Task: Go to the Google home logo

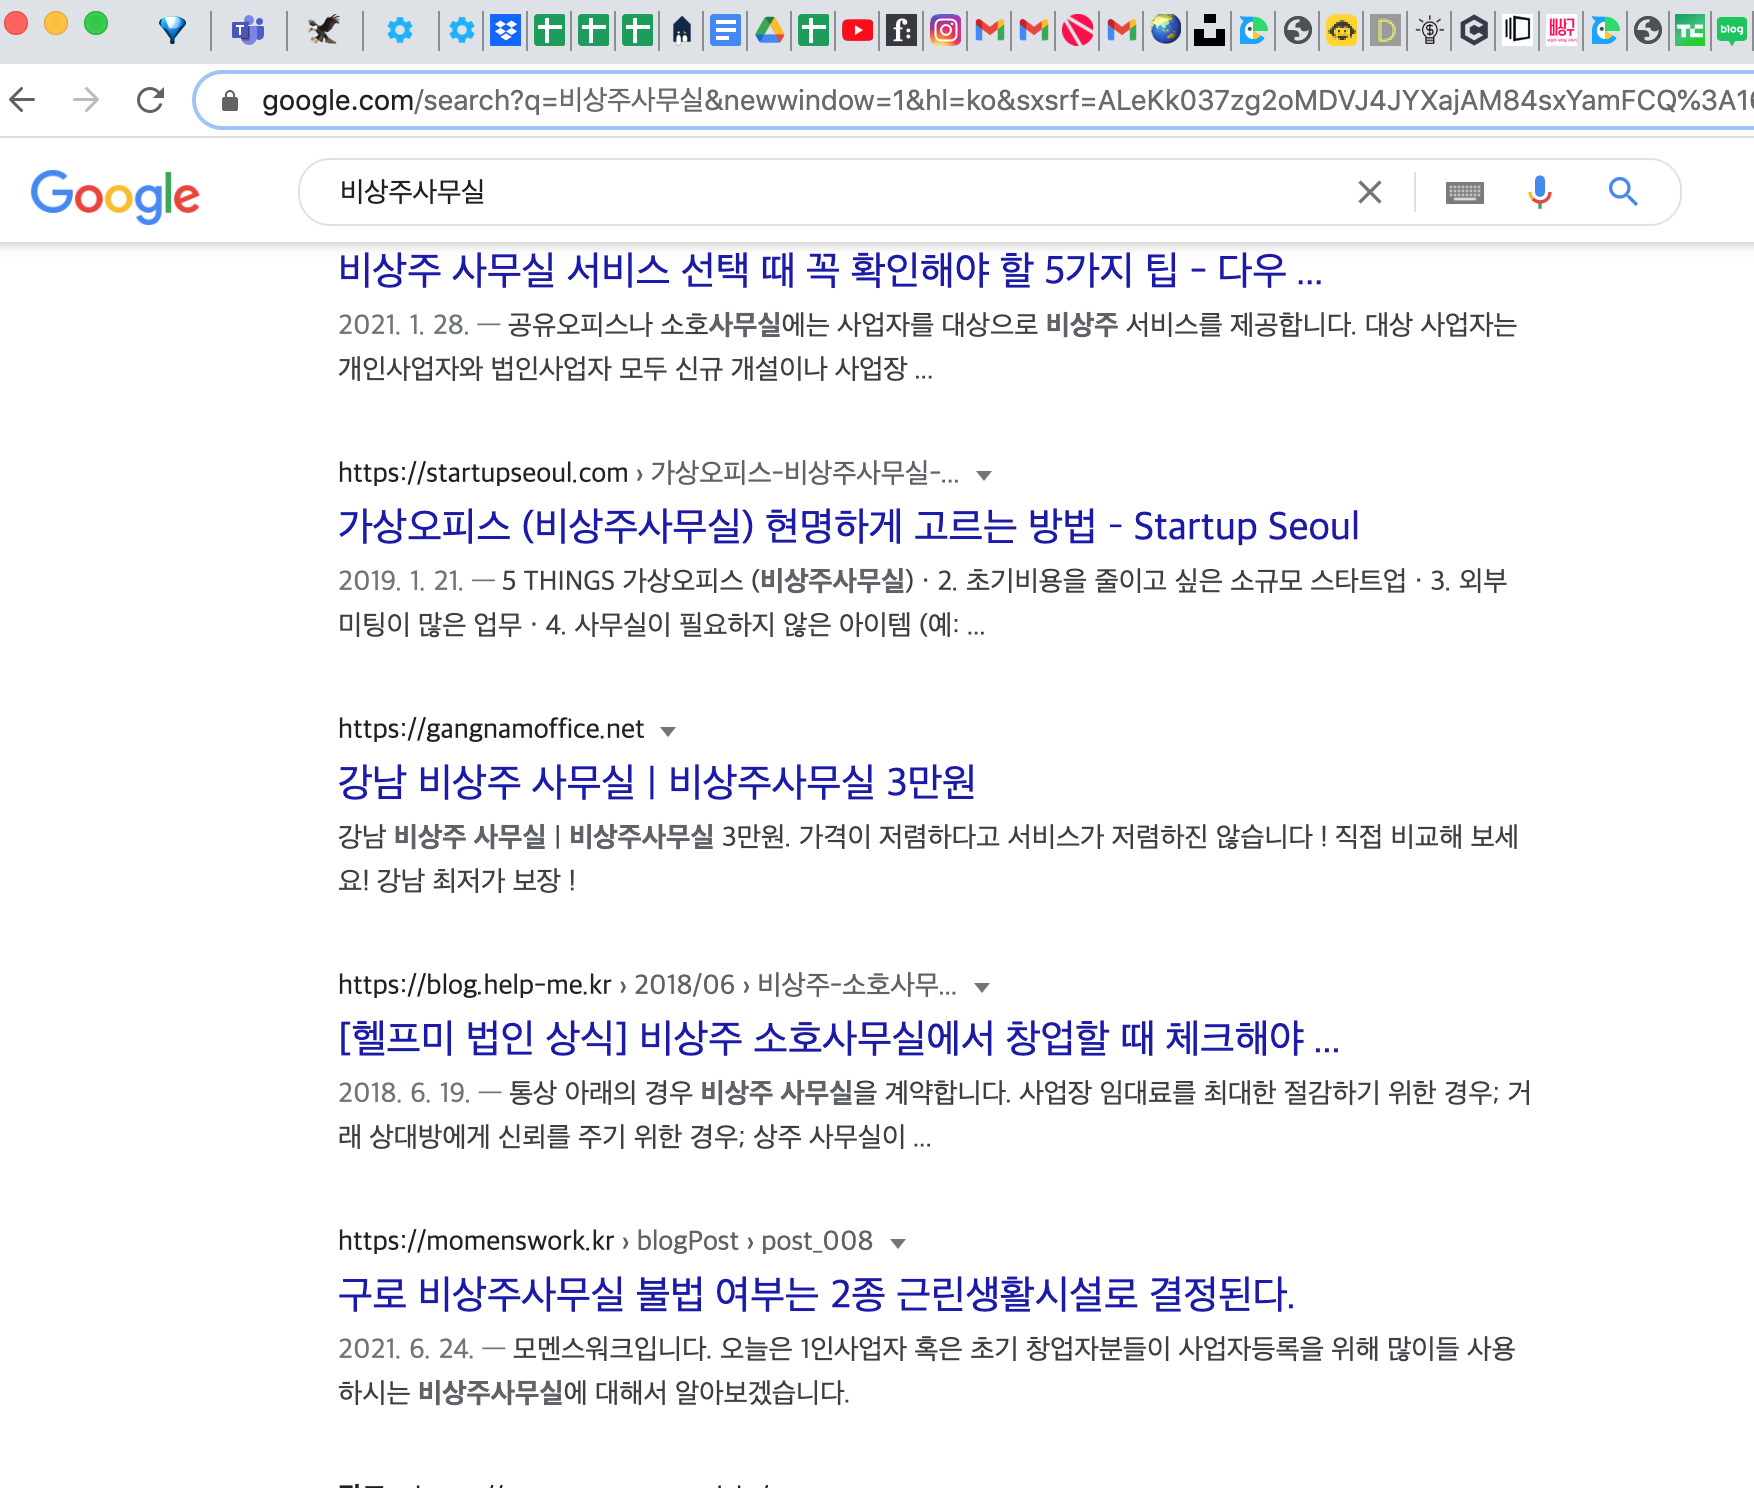Action: click(115, 195)
